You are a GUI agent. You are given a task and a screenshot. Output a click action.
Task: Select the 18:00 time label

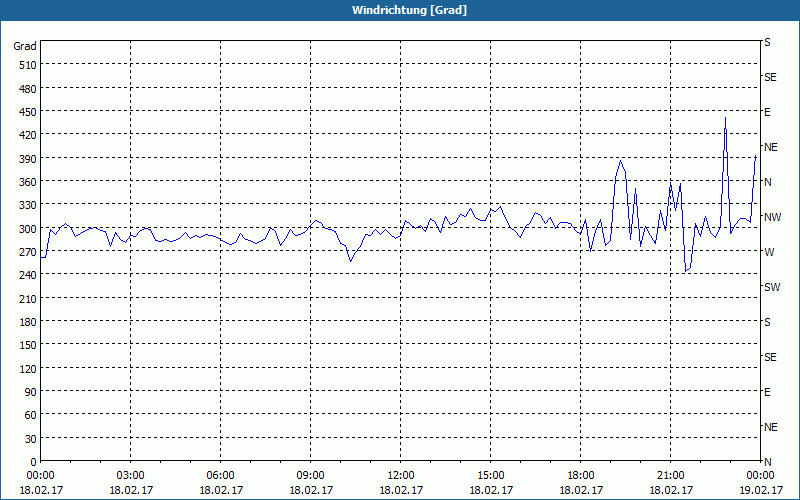click(581, 476)
